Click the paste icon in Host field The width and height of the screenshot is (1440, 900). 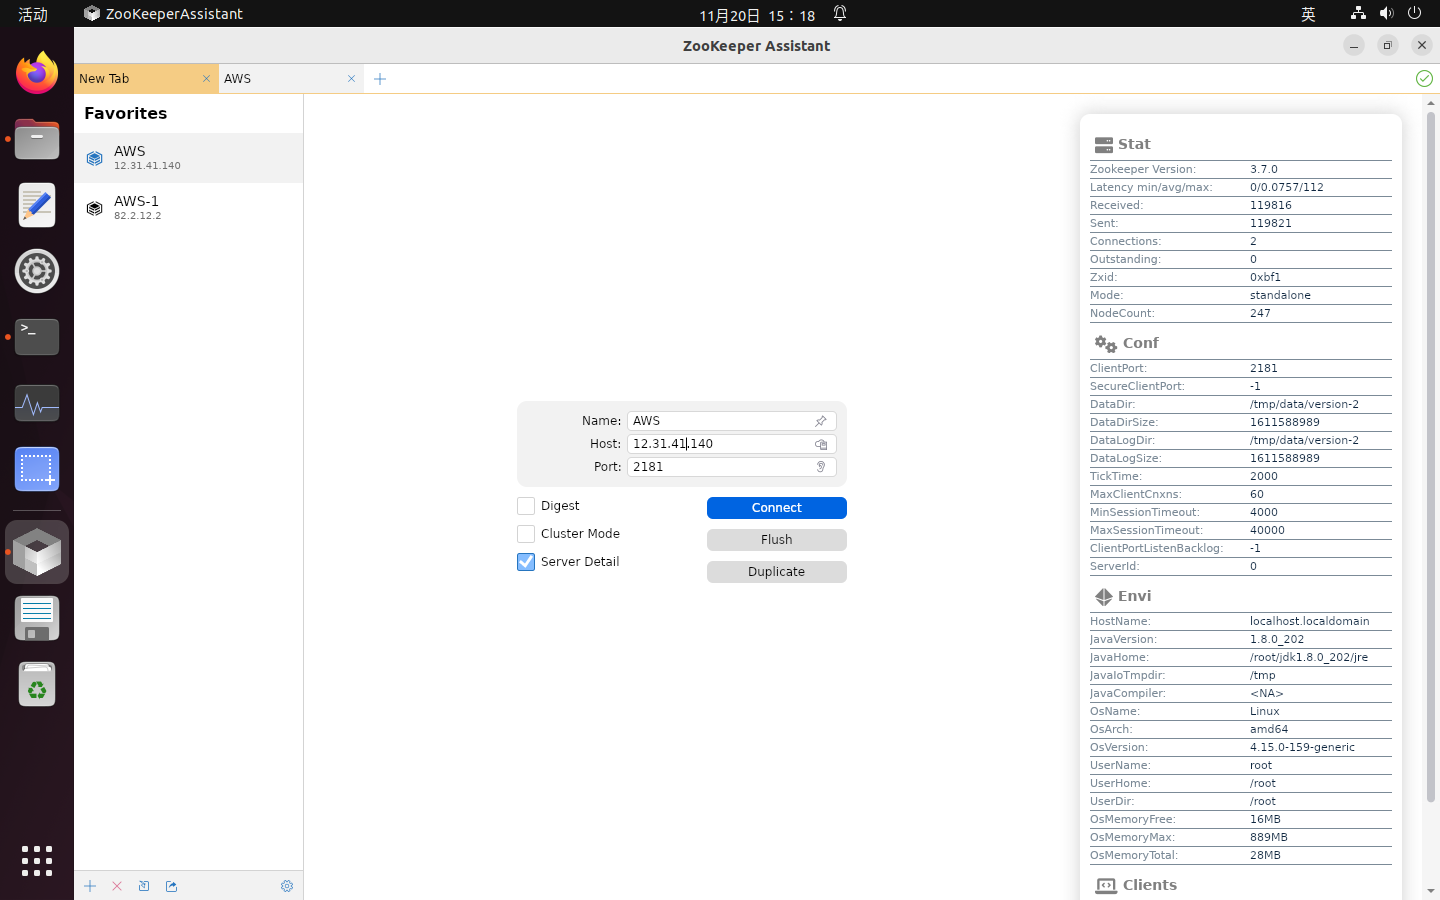click(821, 444)
